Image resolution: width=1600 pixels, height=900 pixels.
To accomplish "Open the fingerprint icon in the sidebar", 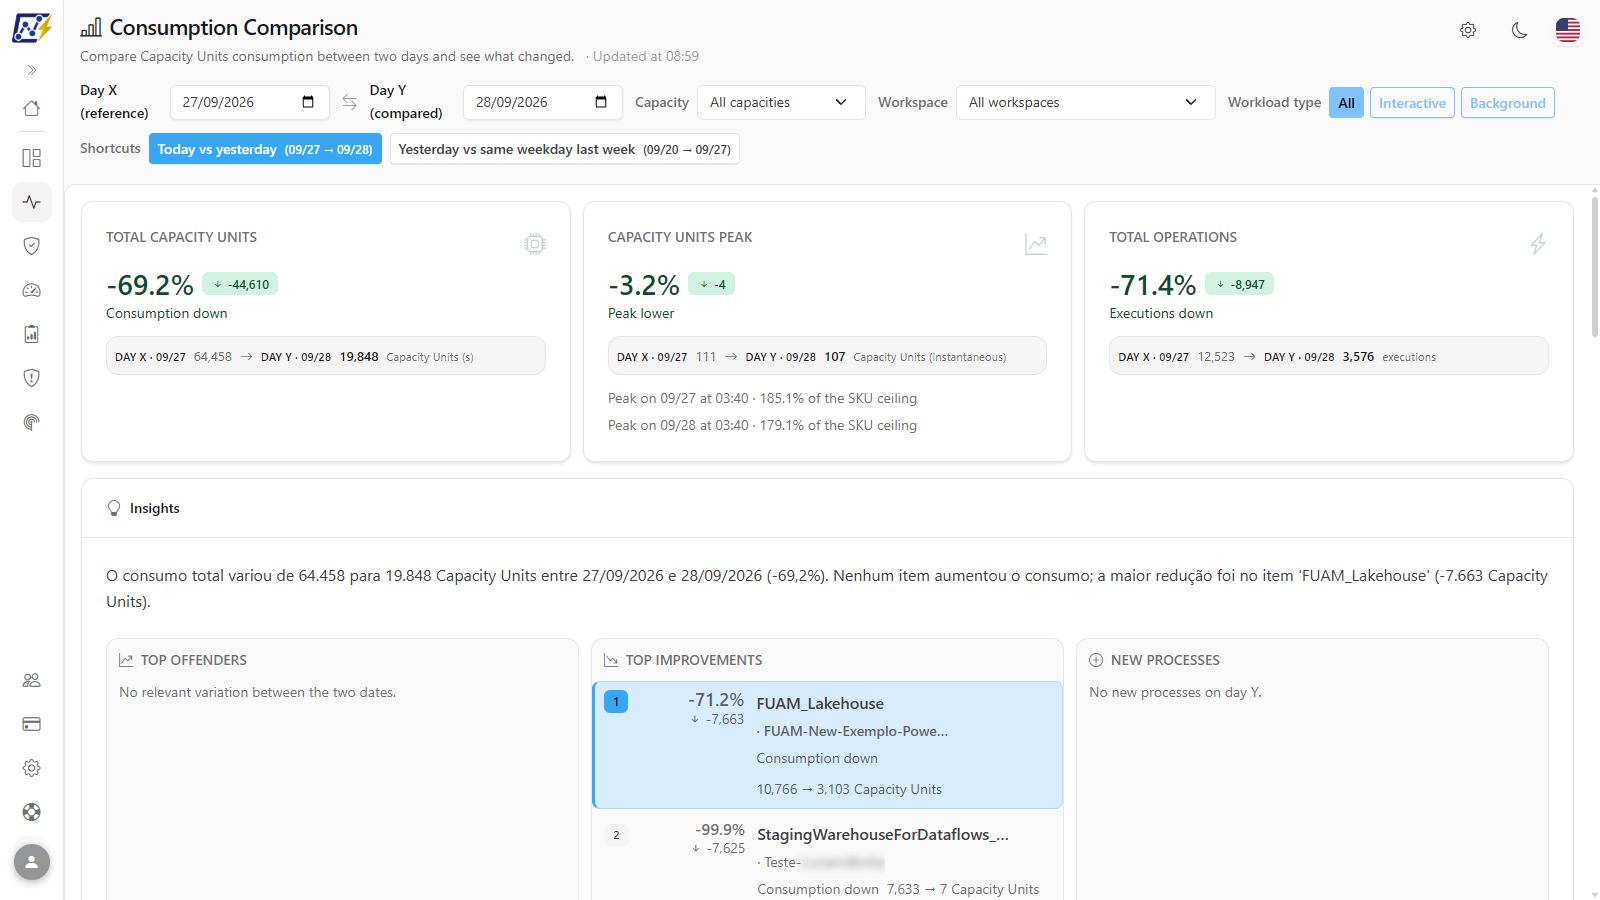I will pyautogui.click(x=32, y=422).
